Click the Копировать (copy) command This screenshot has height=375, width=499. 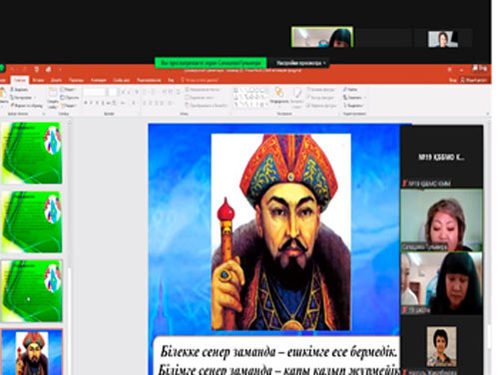click(21, 97)
